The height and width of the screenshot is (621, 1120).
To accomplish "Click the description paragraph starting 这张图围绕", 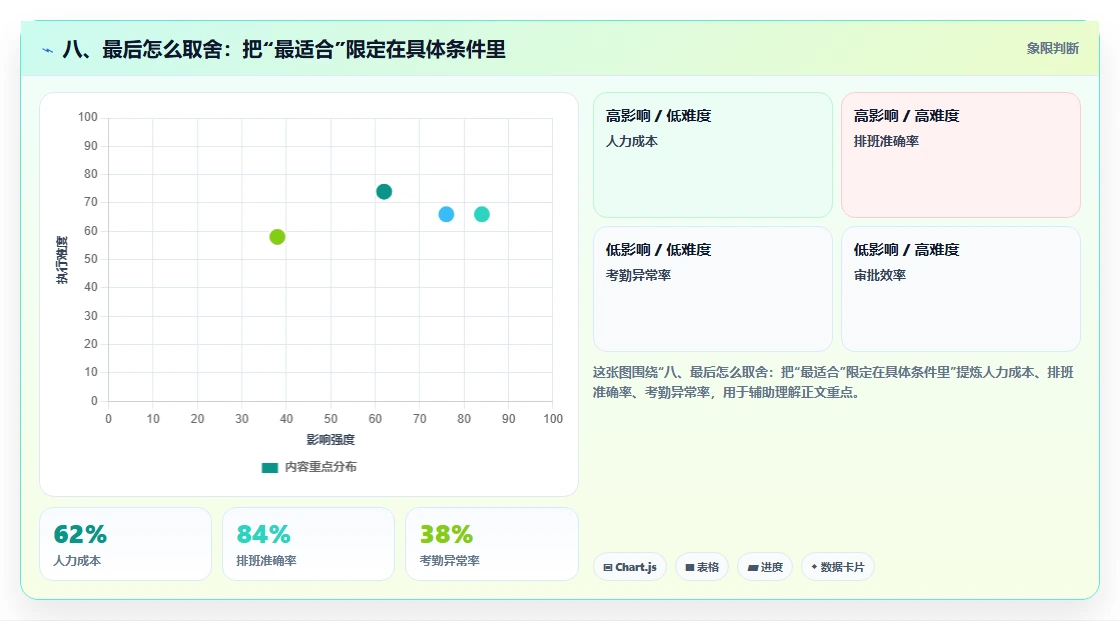I will click(834, 382).
